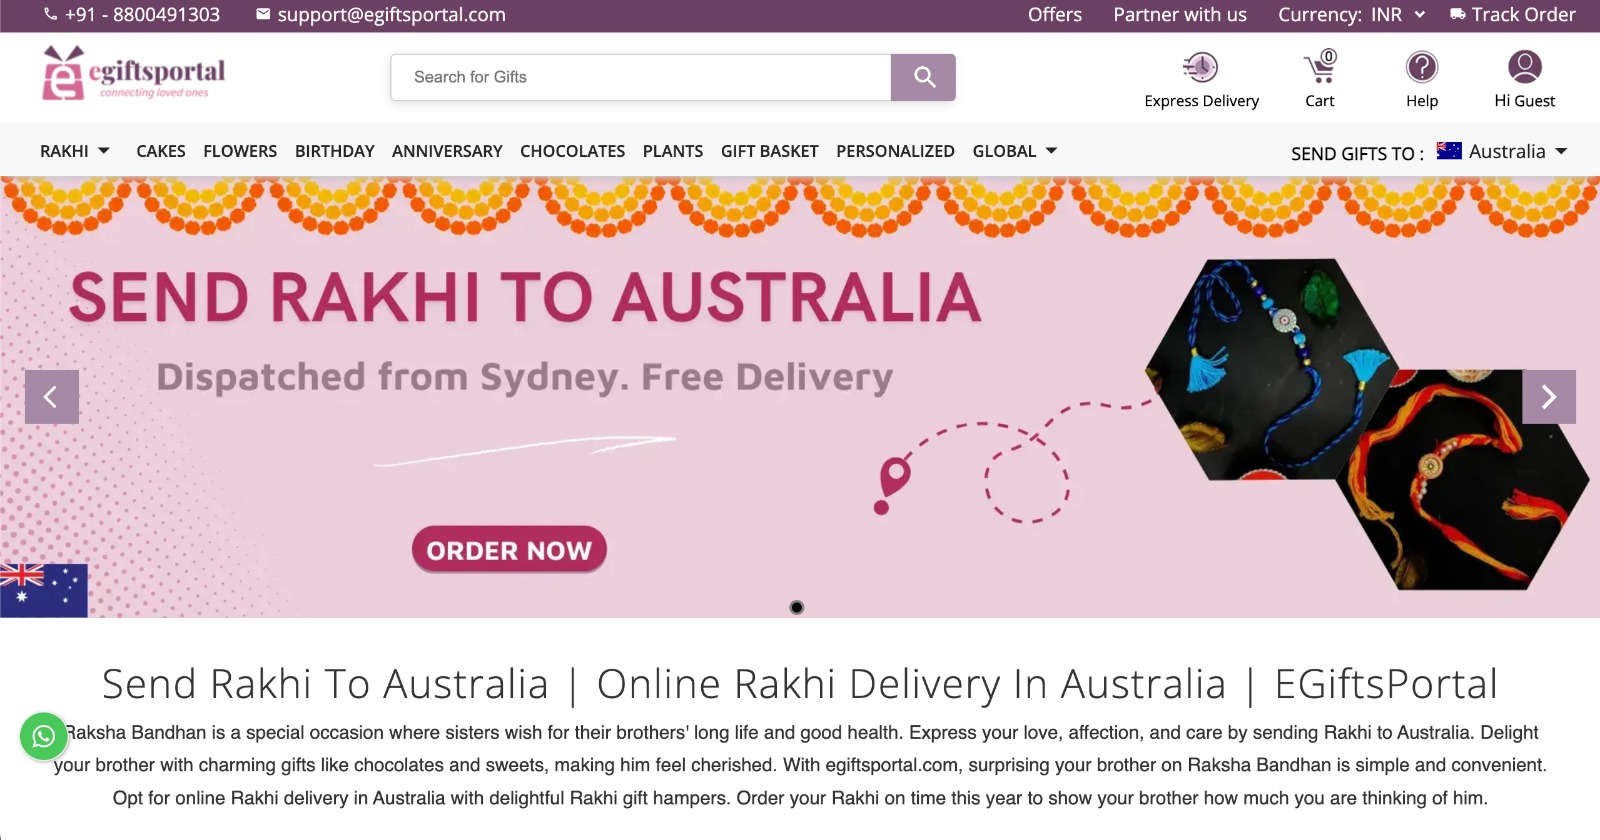Expand the RAKHI menu dropdown
Viewport: 1600px width, 840px height.
[x=75, y=151]
